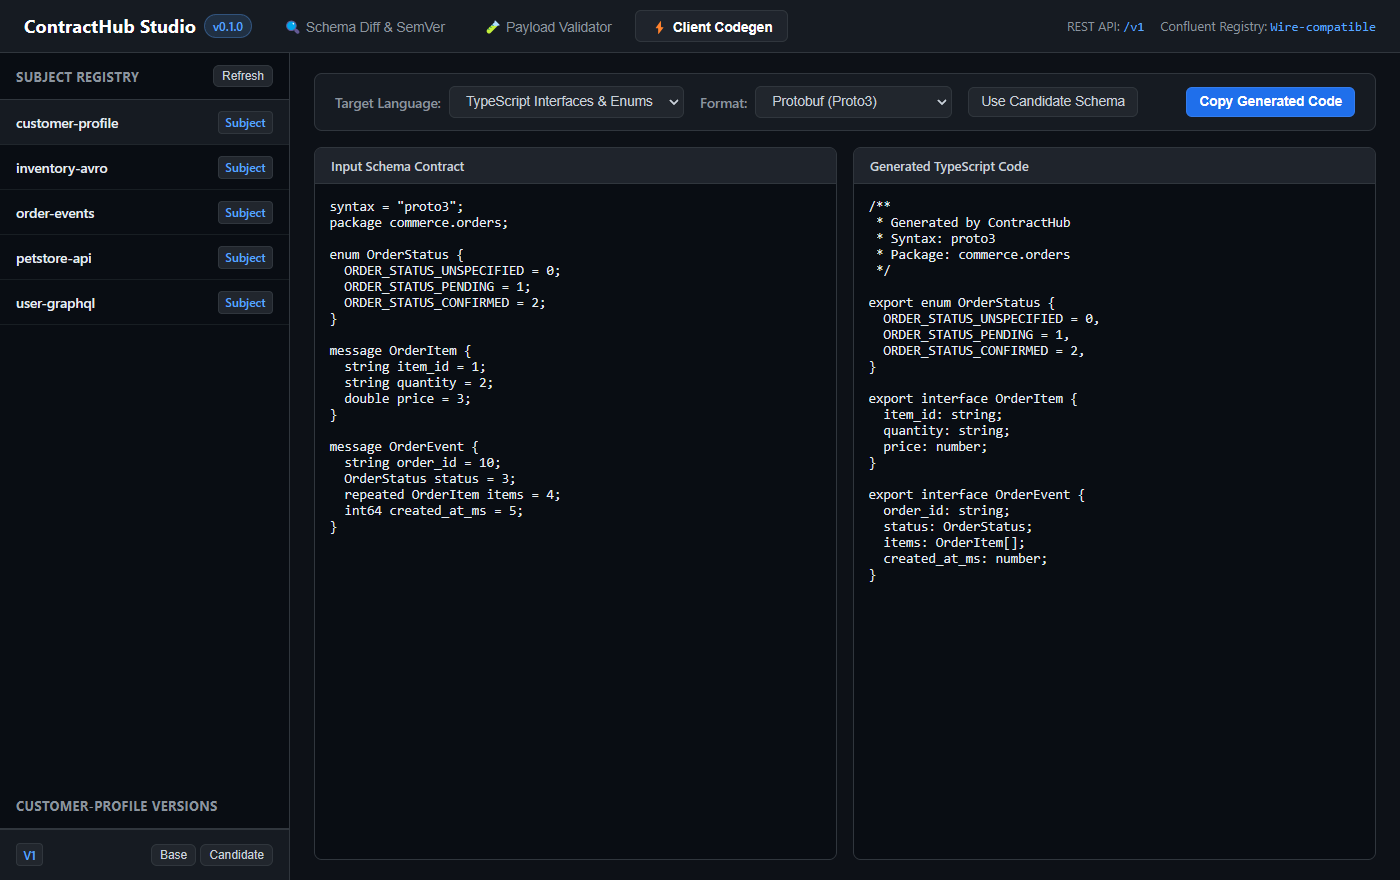Screen dimensions: 1400x880
Task: Select the order-events subject
Action: point(144,213)
